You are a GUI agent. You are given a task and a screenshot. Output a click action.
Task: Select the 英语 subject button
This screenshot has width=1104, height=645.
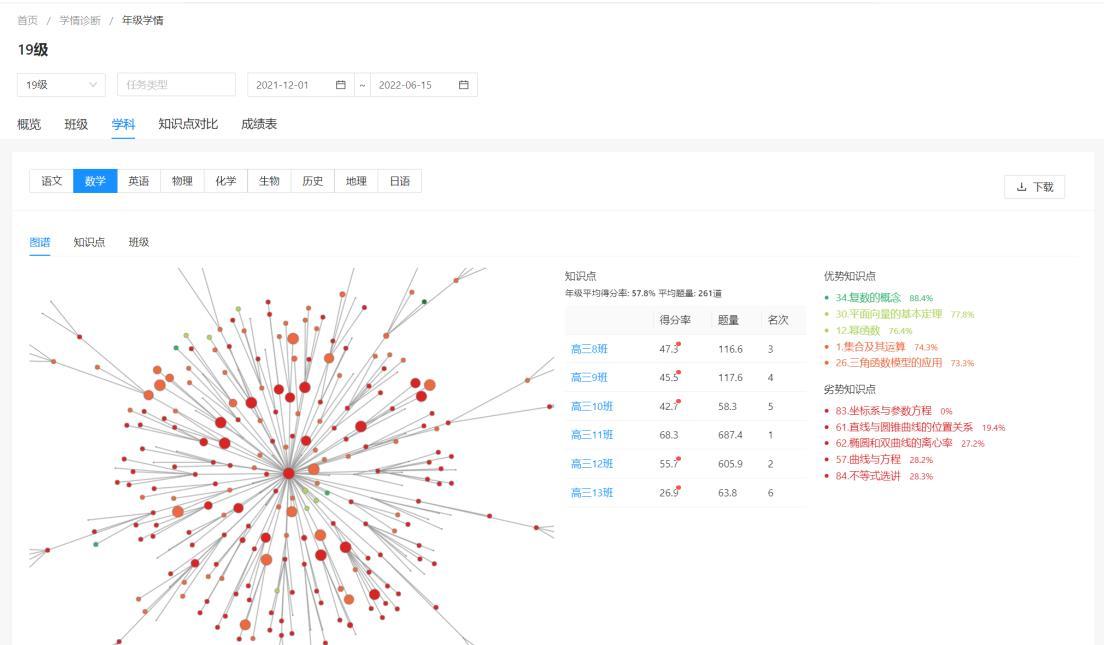[x=139, y=181]
